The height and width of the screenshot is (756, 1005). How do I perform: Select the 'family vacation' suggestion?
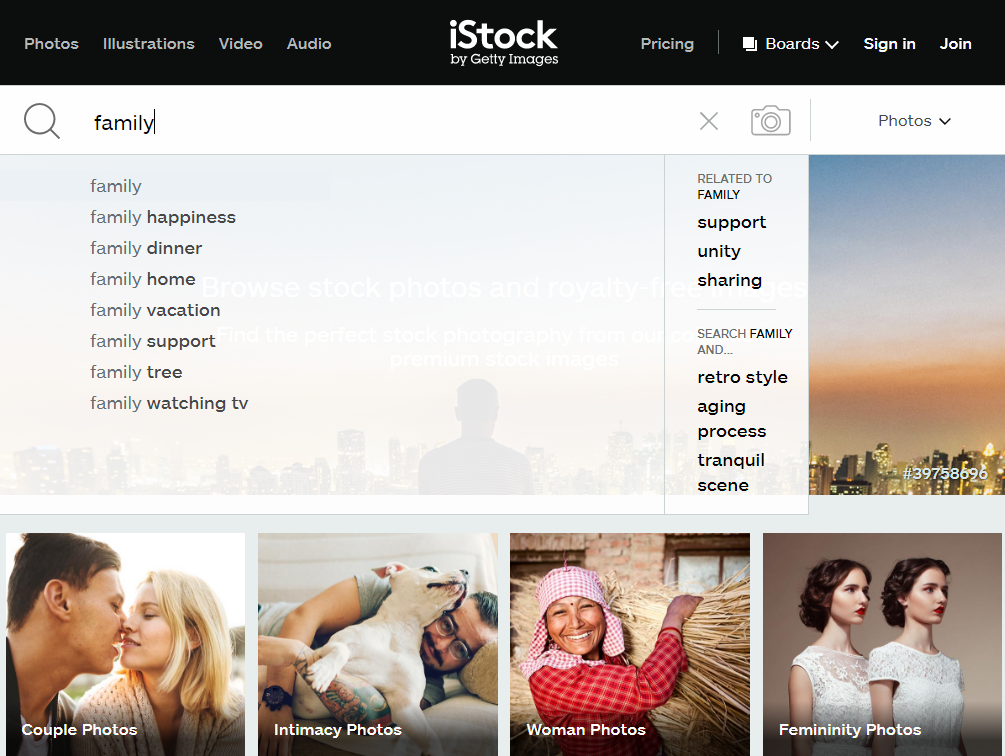tap(155, 310)
